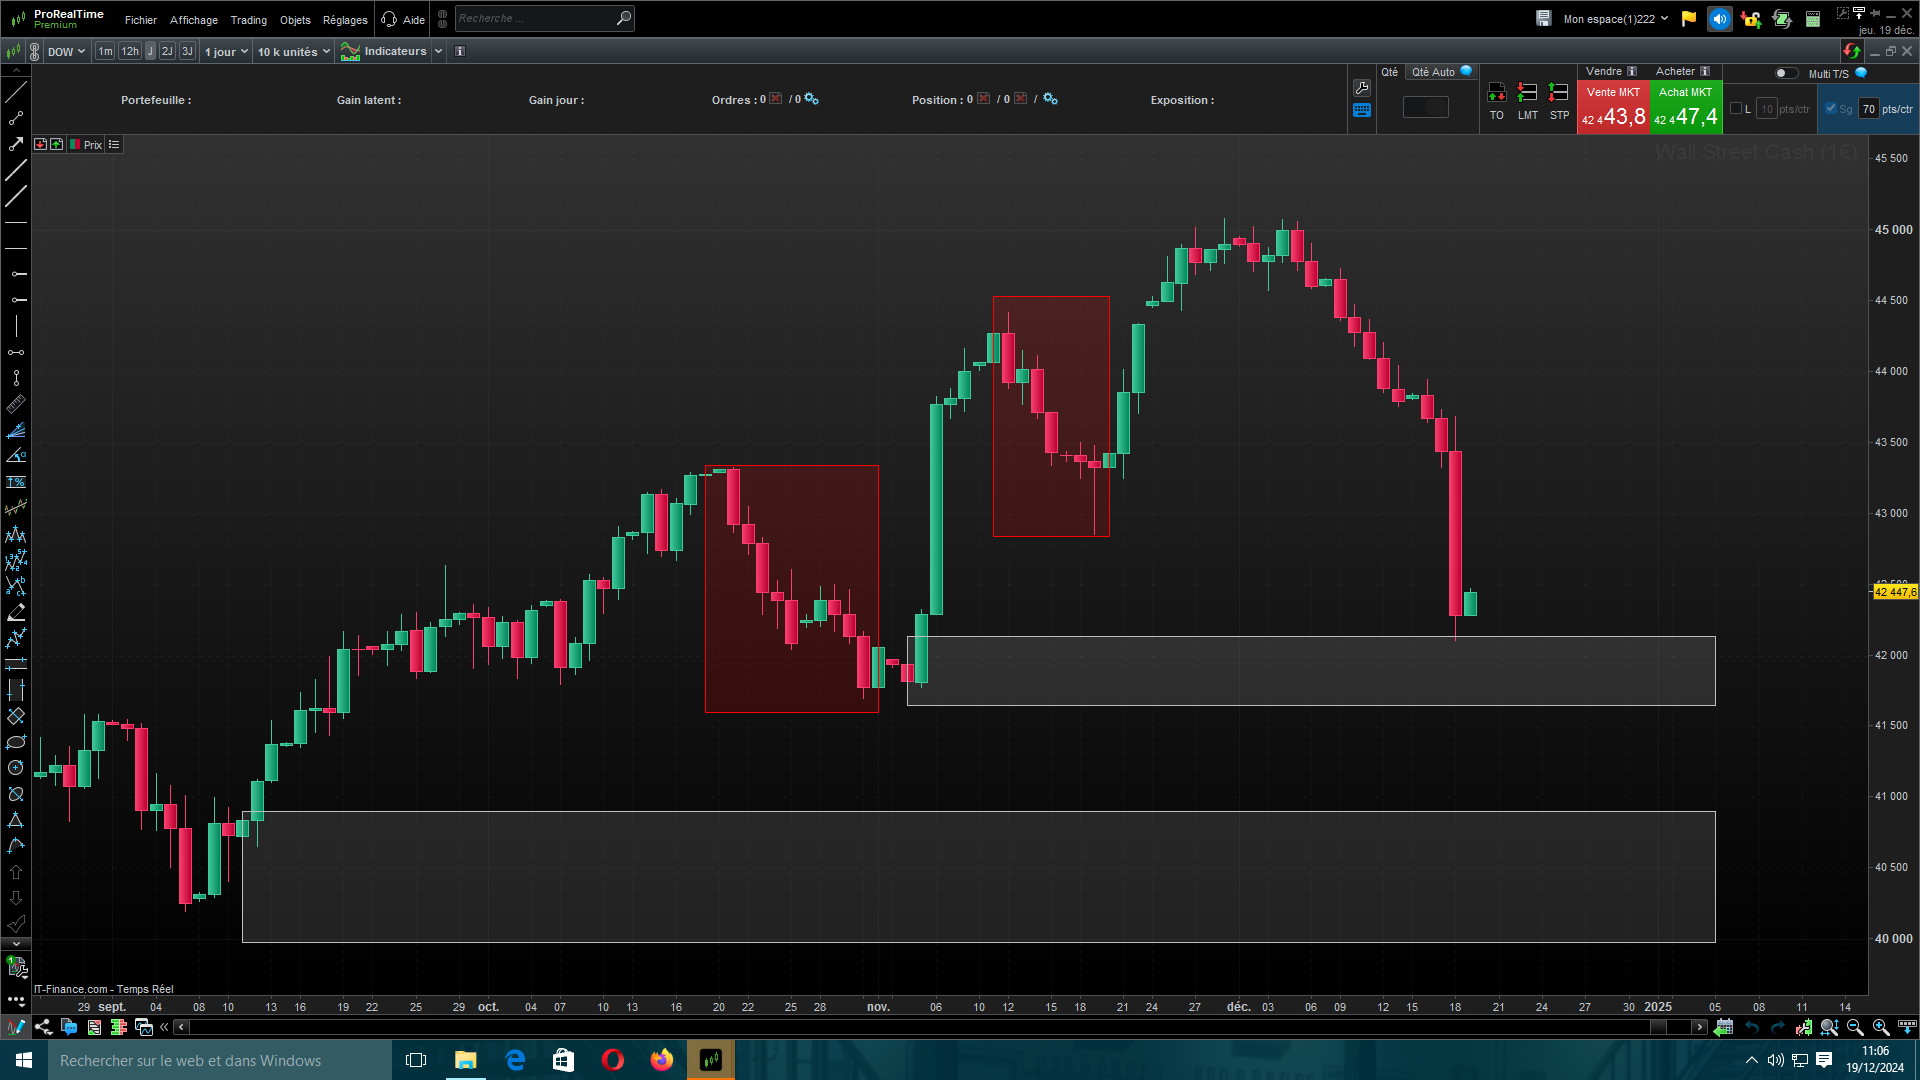
Task: Click the STP stop order icon
Action: point(1558,93)
